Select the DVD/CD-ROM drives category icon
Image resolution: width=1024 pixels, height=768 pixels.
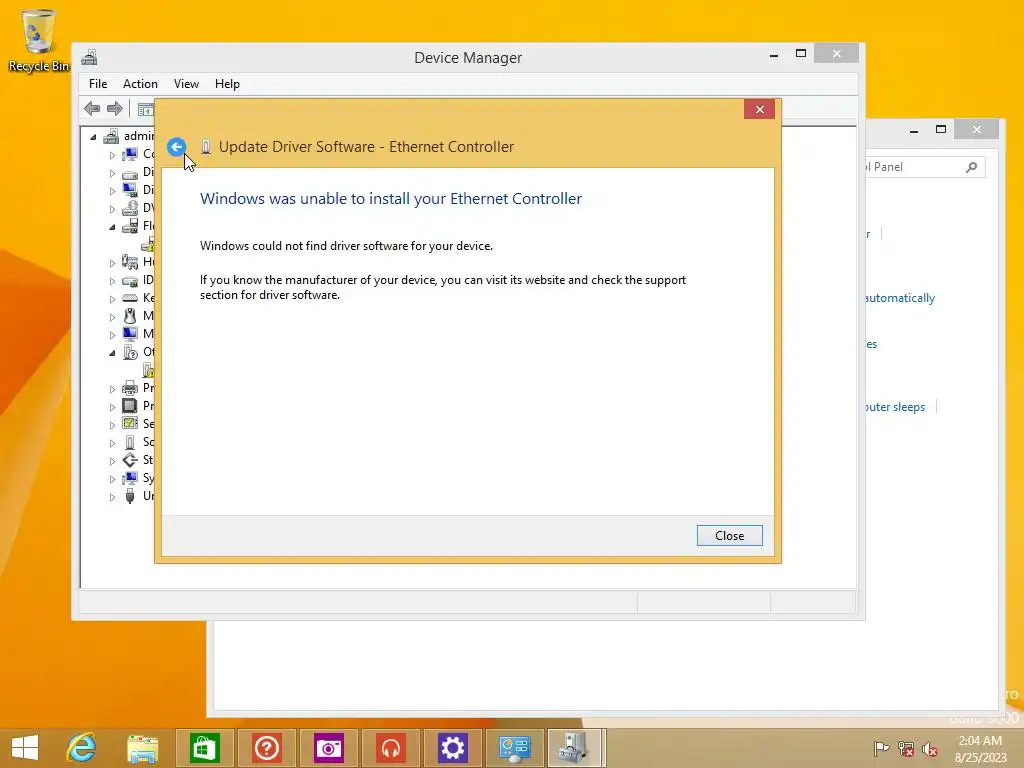pyautogui.click(x=130, y=208)
